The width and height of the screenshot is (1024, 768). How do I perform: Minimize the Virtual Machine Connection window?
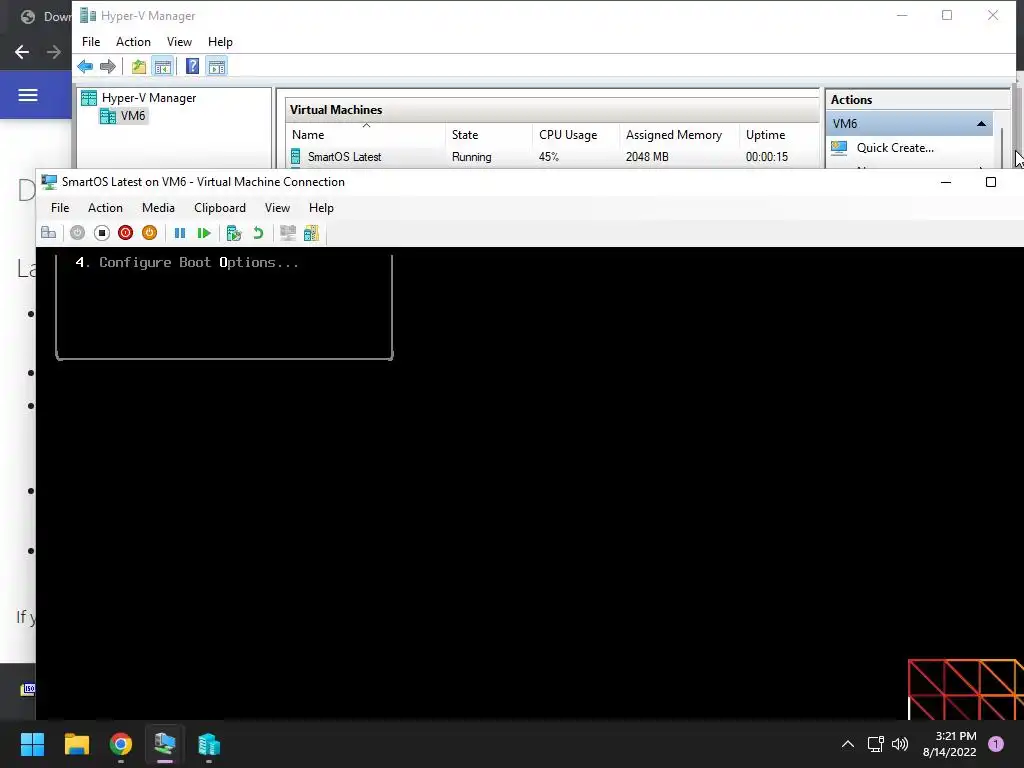[946, 182]
